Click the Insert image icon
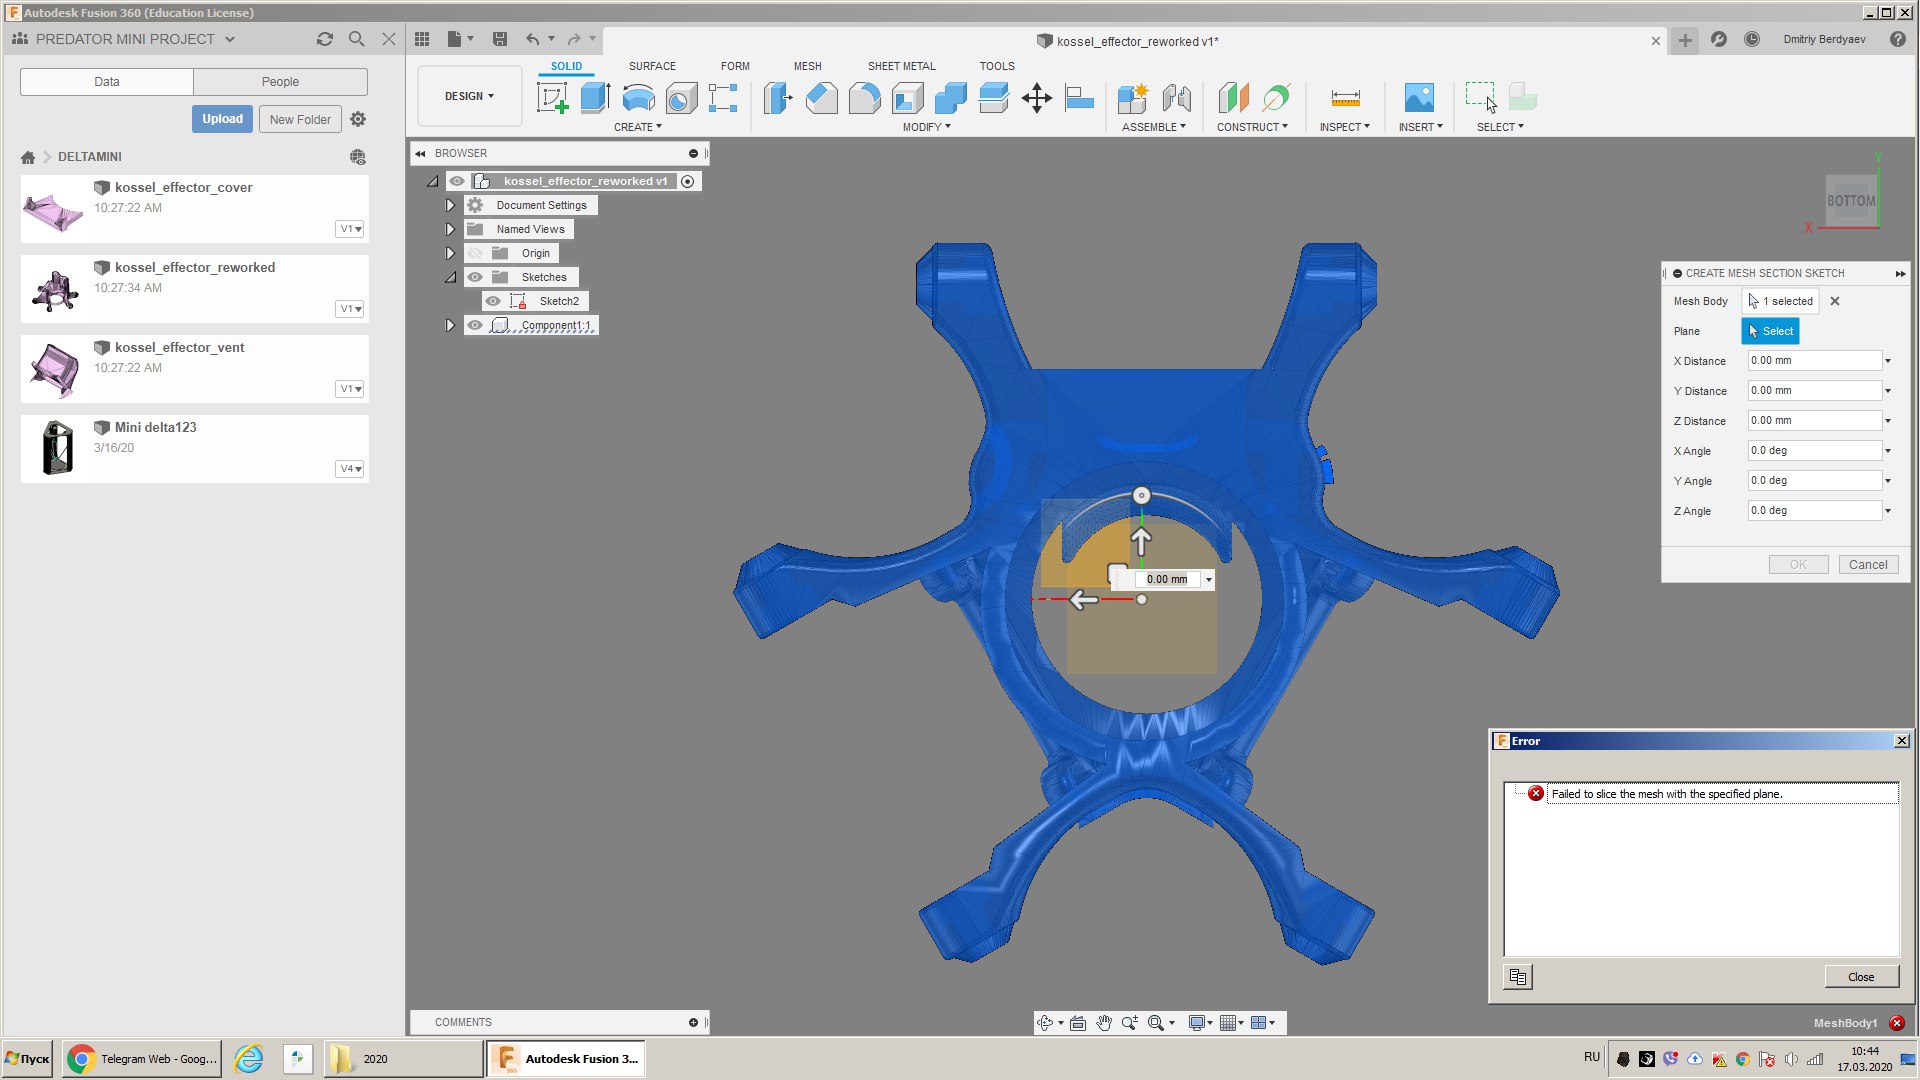Screen dimensions: 1920x1080 pos(1419,98)
